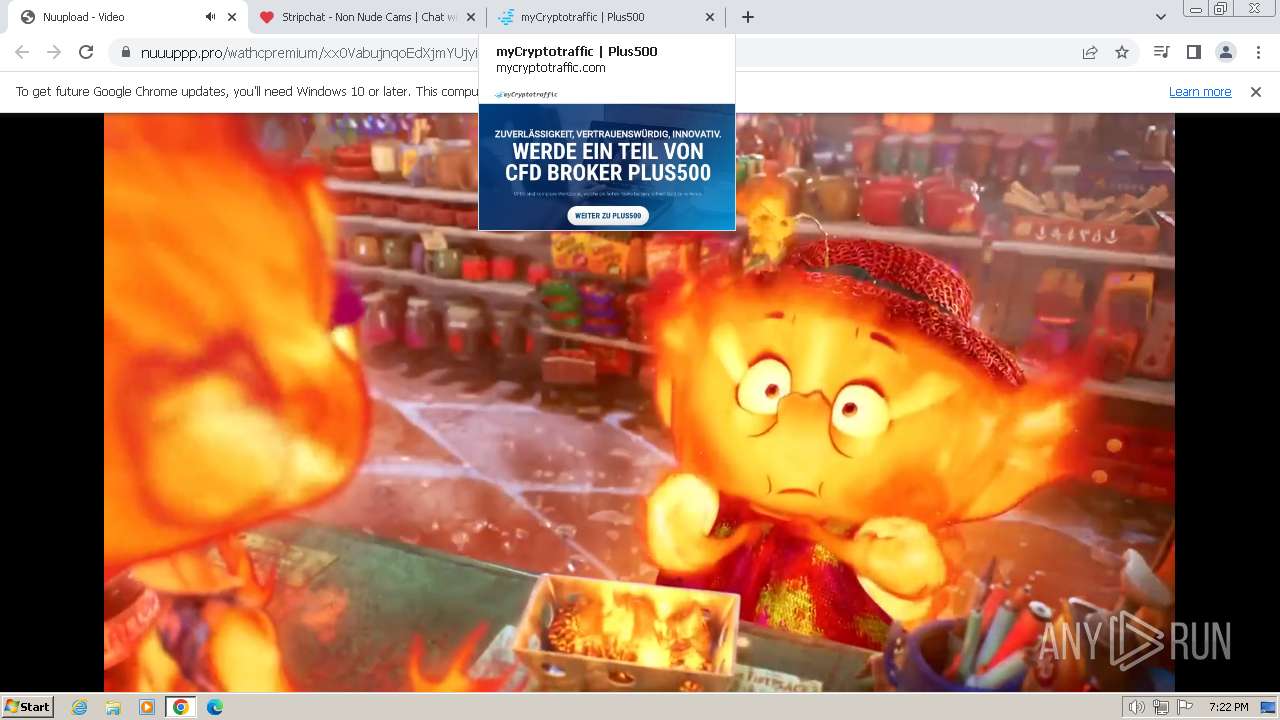Close the Stripchat tab
1280x720 pixels.
click(471, 17)
